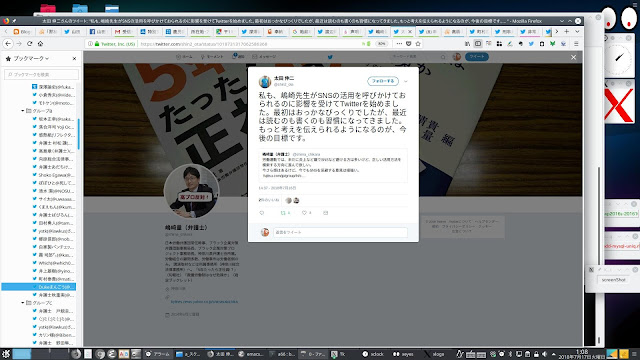Go to the Firefox home page icon
This screenshot has width=640, height=360.
40,44
